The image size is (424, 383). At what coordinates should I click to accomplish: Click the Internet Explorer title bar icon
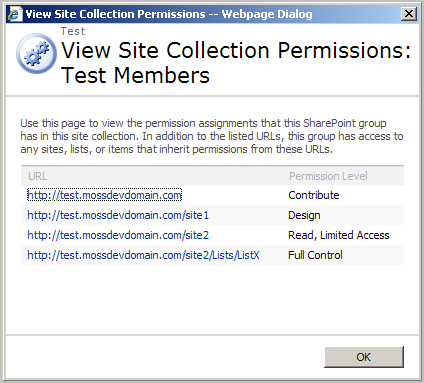pos(15,14)
